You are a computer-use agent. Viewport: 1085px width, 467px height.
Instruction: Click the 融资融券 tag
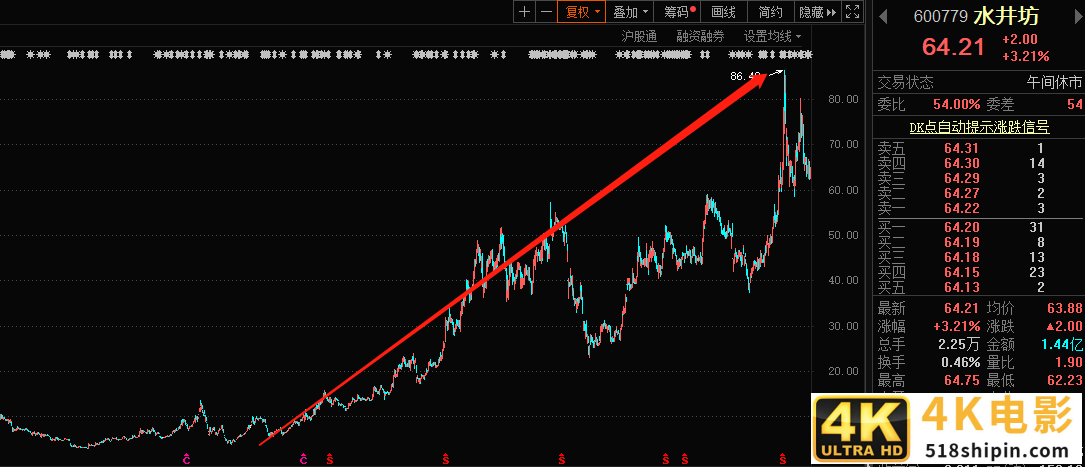tap(700, 36)
